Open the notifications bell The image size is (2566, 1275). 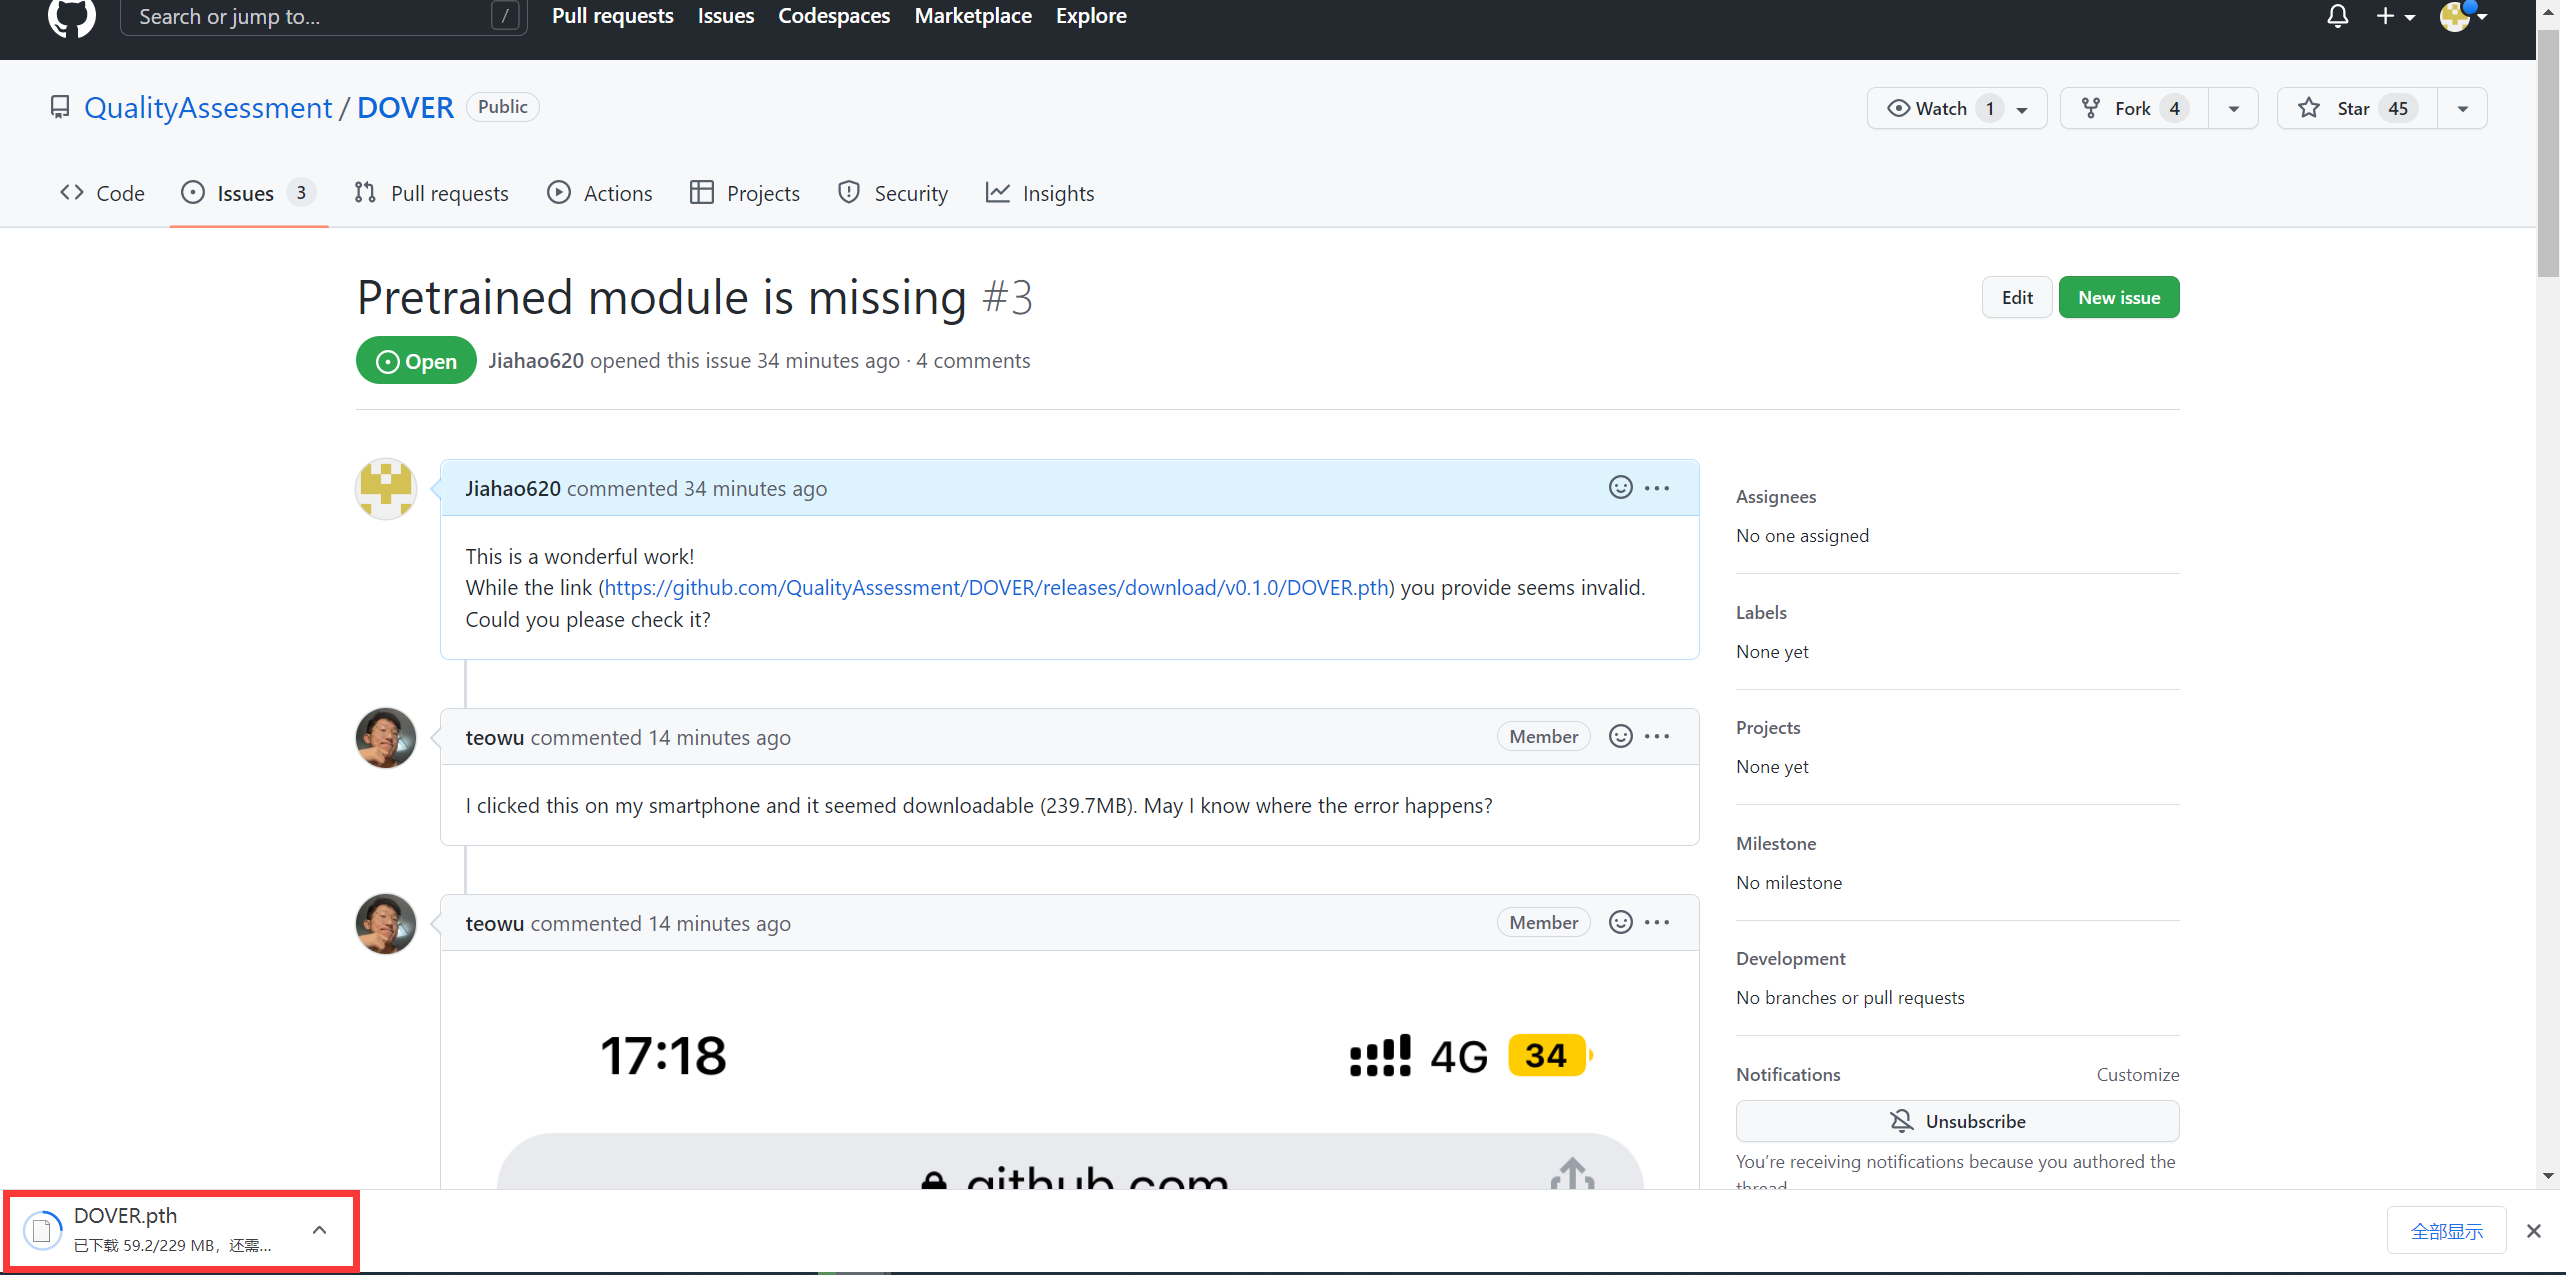click(2338, 16)
